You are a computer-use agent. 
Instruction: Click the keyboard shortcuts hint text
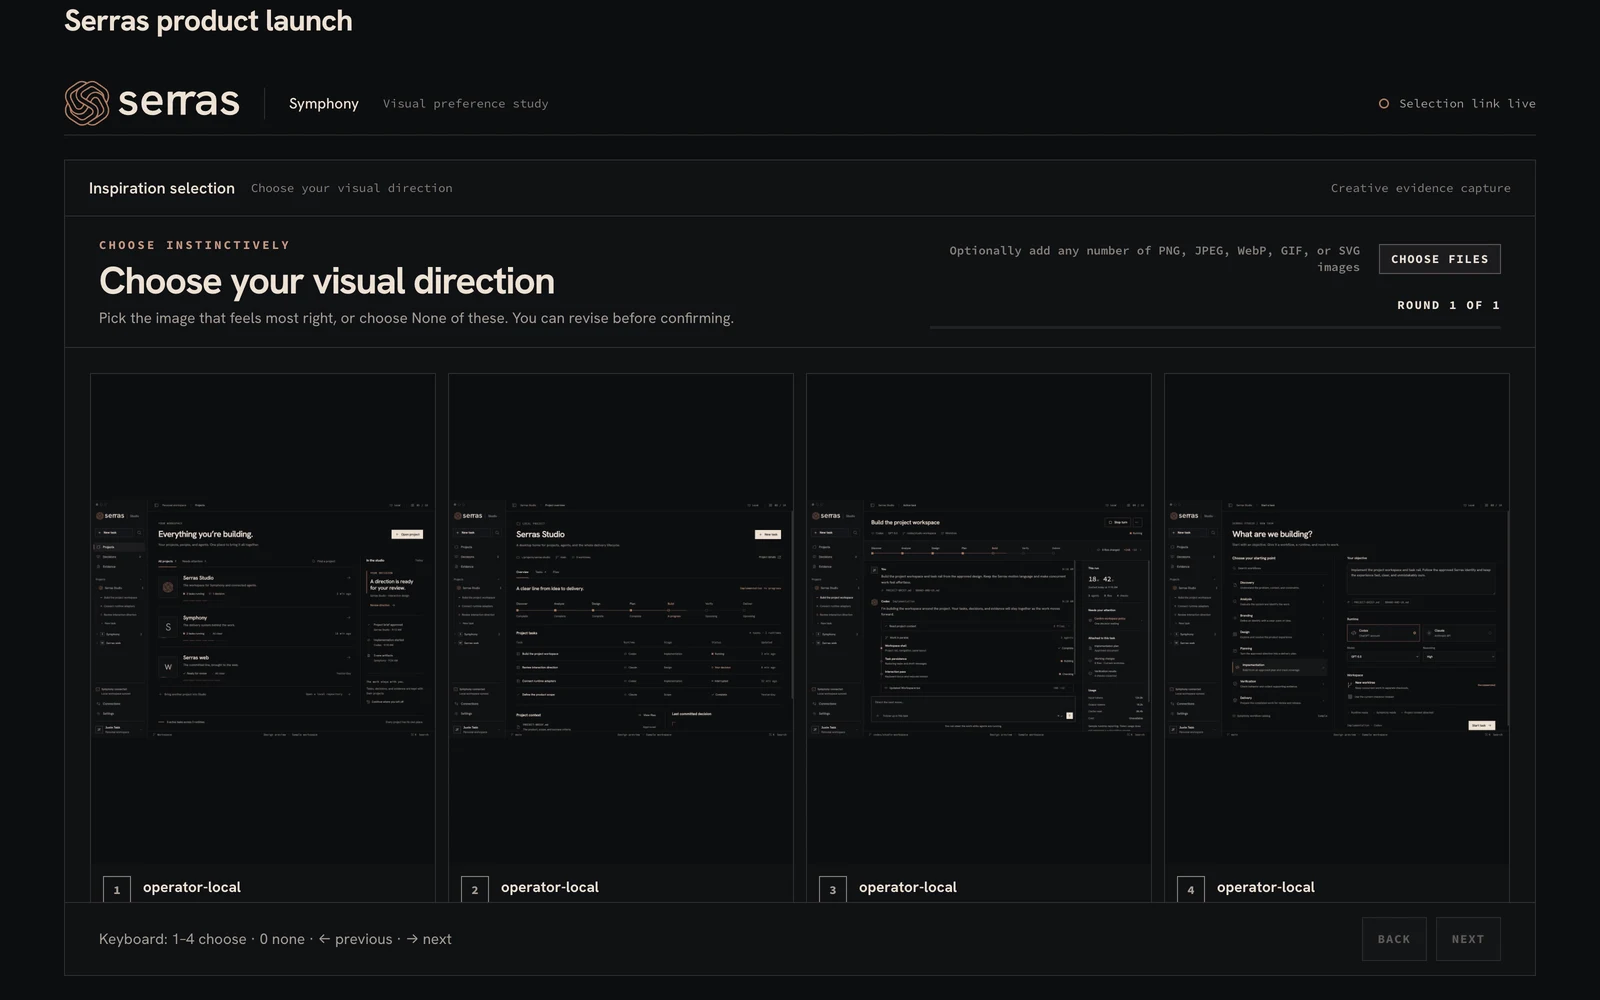[275, 939]
